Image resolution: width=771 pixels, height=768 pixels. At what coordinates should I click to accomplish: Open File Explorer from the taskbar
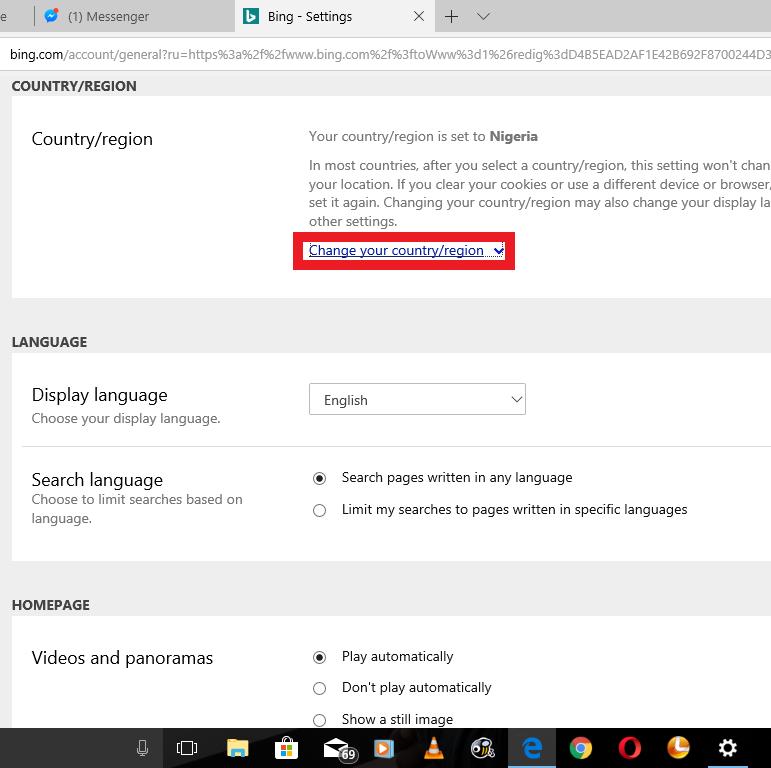[x=237, y=748]
